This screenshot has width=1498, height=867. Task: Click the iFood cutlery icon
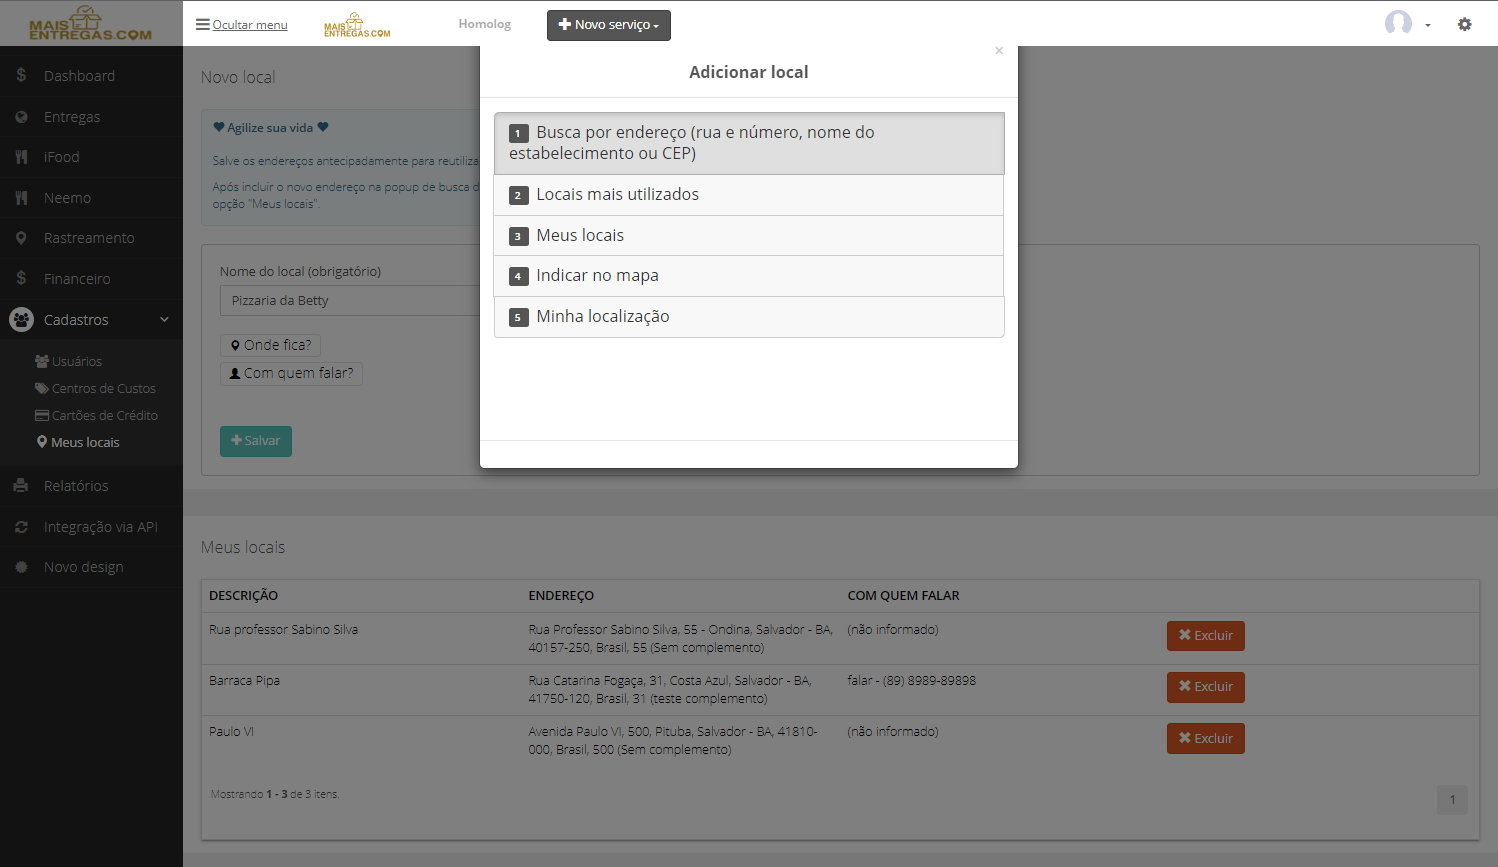click(21, 157)
